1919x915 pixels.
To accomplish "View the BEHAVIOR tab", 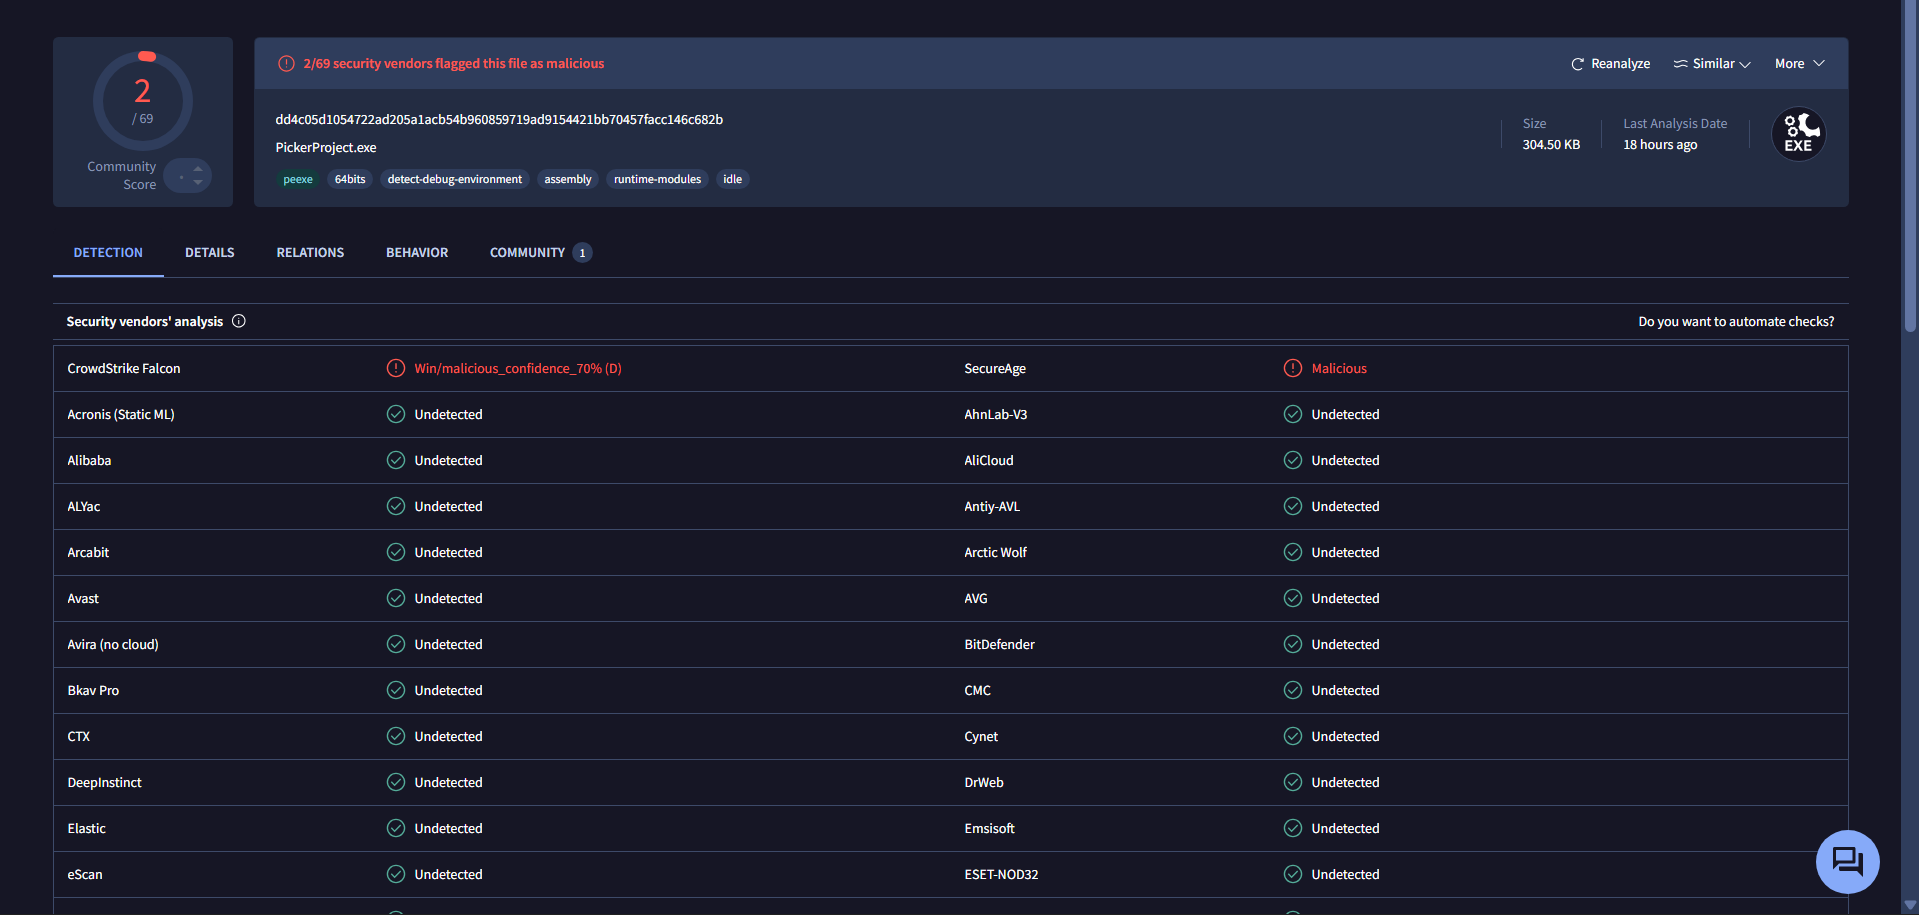I will pyautogui.click(x=417, y=253).
